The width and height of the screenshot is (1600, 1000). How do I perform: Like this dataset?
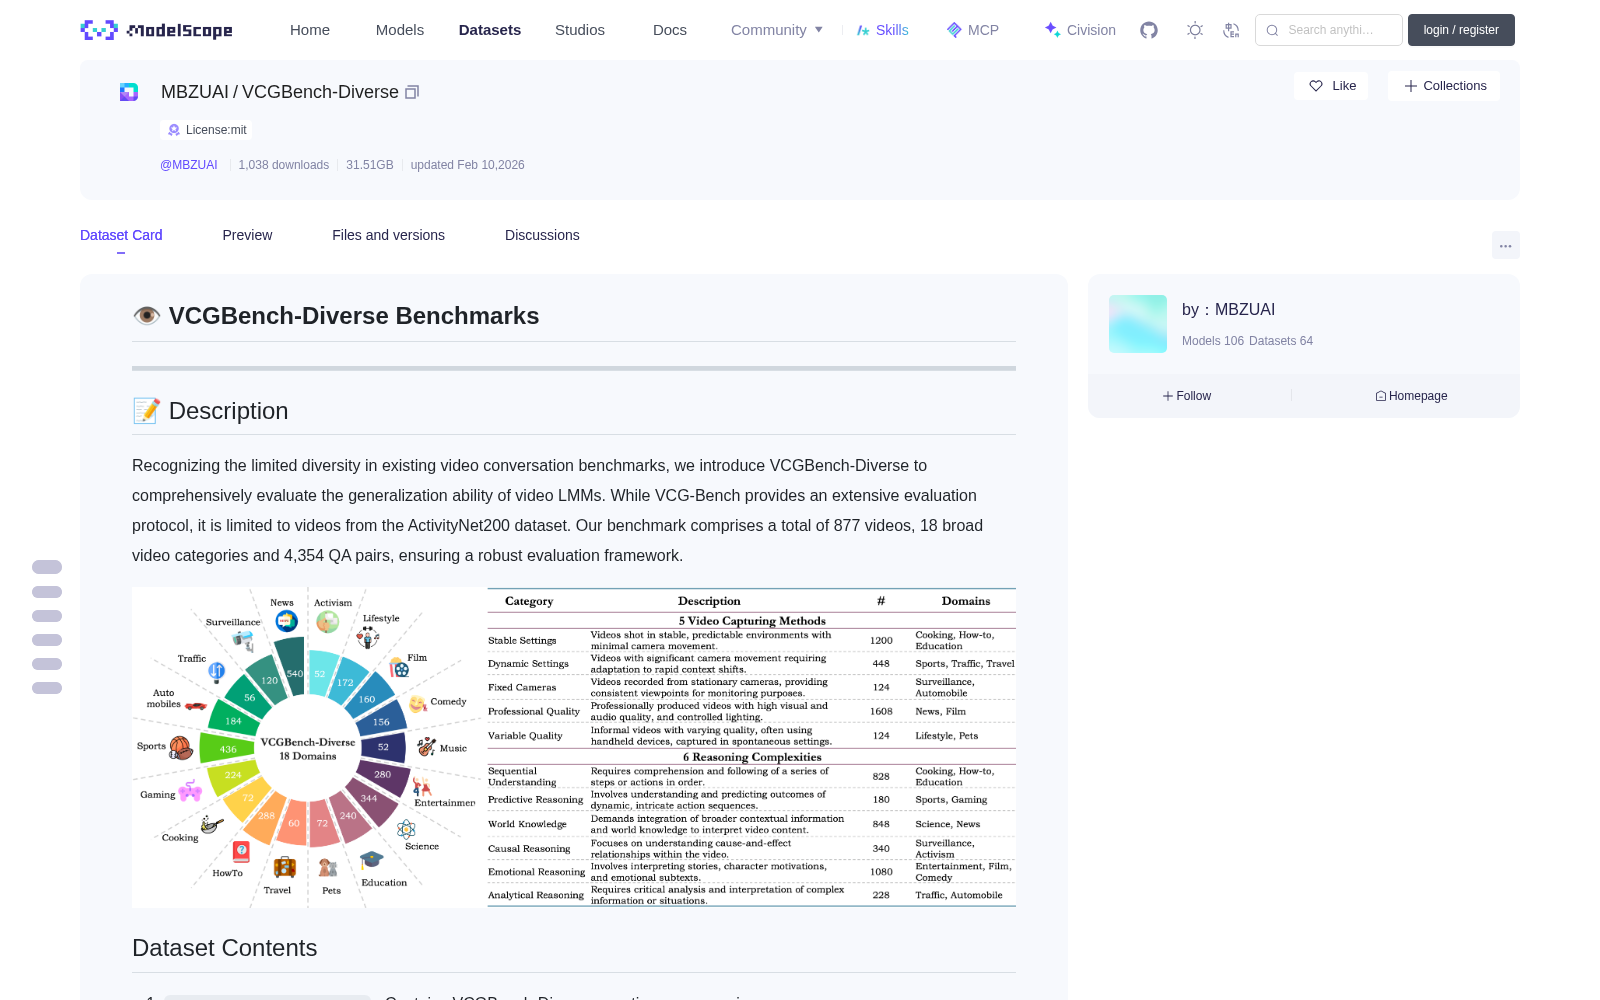[1332, 86]
